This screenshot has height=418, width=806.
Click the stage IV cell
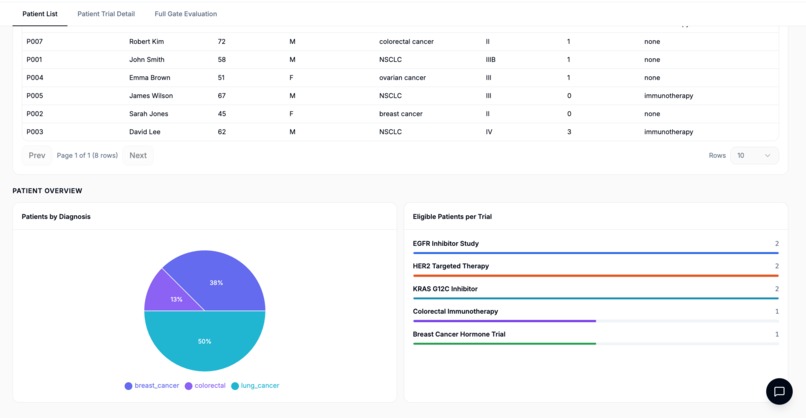pos(489,132)
